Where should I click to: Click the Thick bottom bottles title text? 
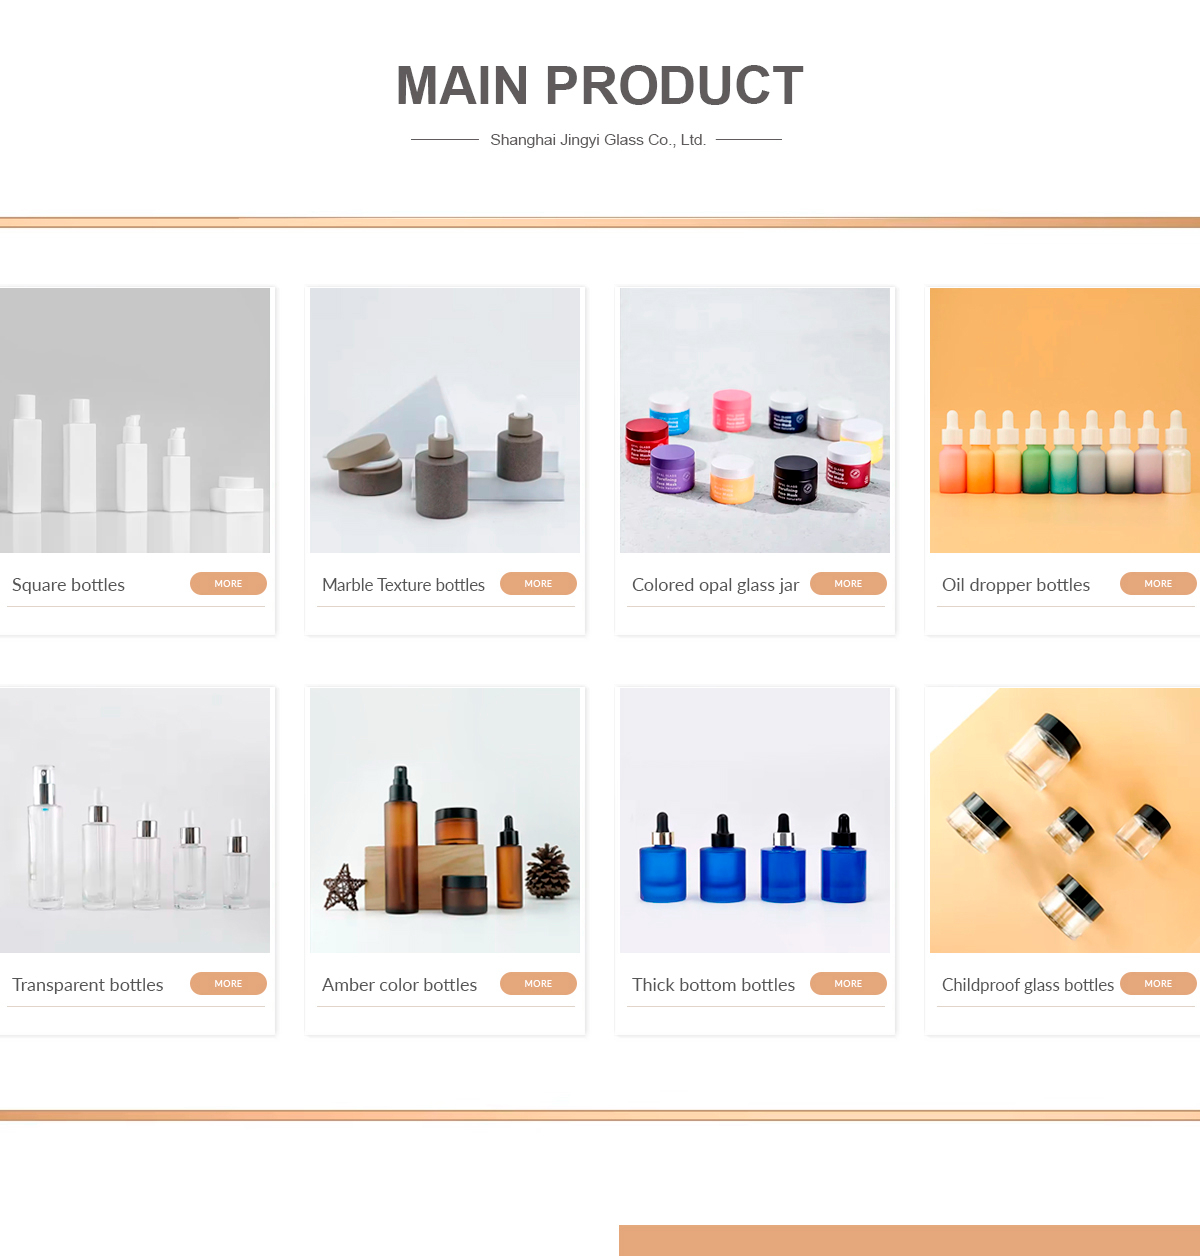click(713, 985)
